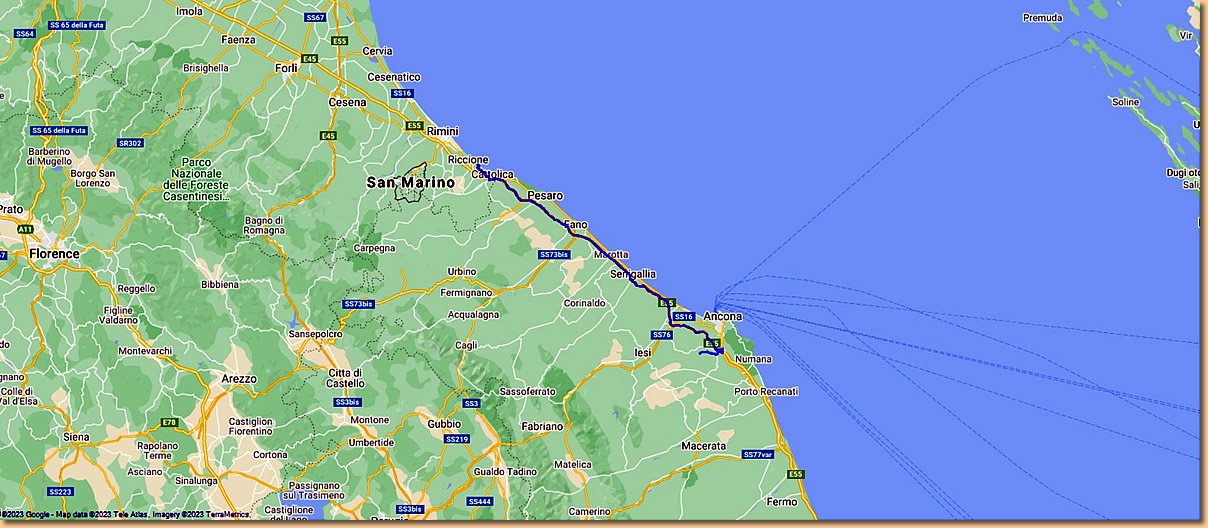This screenshot has width=1208, height=528.
Task: Click the SS64 road shield
Action: pyautogui.click(x=25, y=34)
